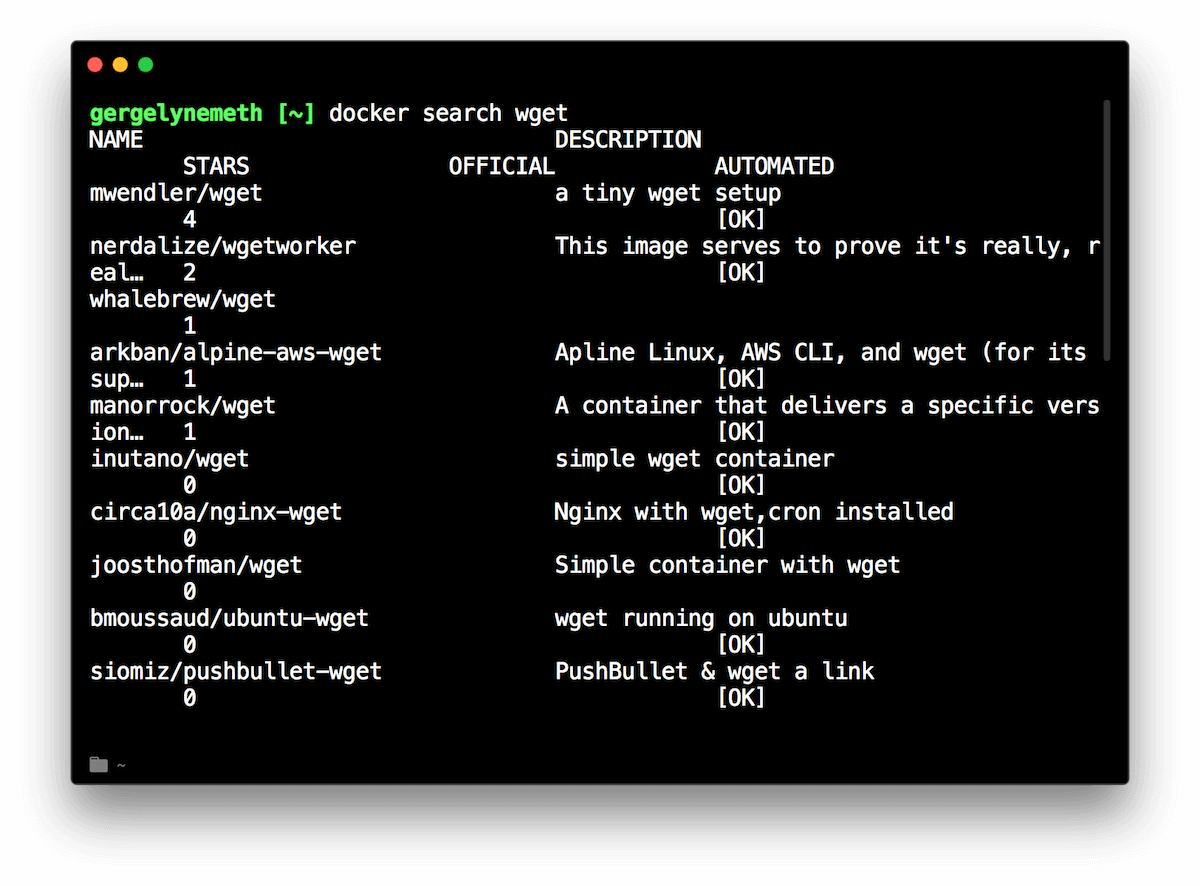Click the bmoussaud/ubuntu-wget entry
Screen dimensions: 1200x886
[229, 618]
